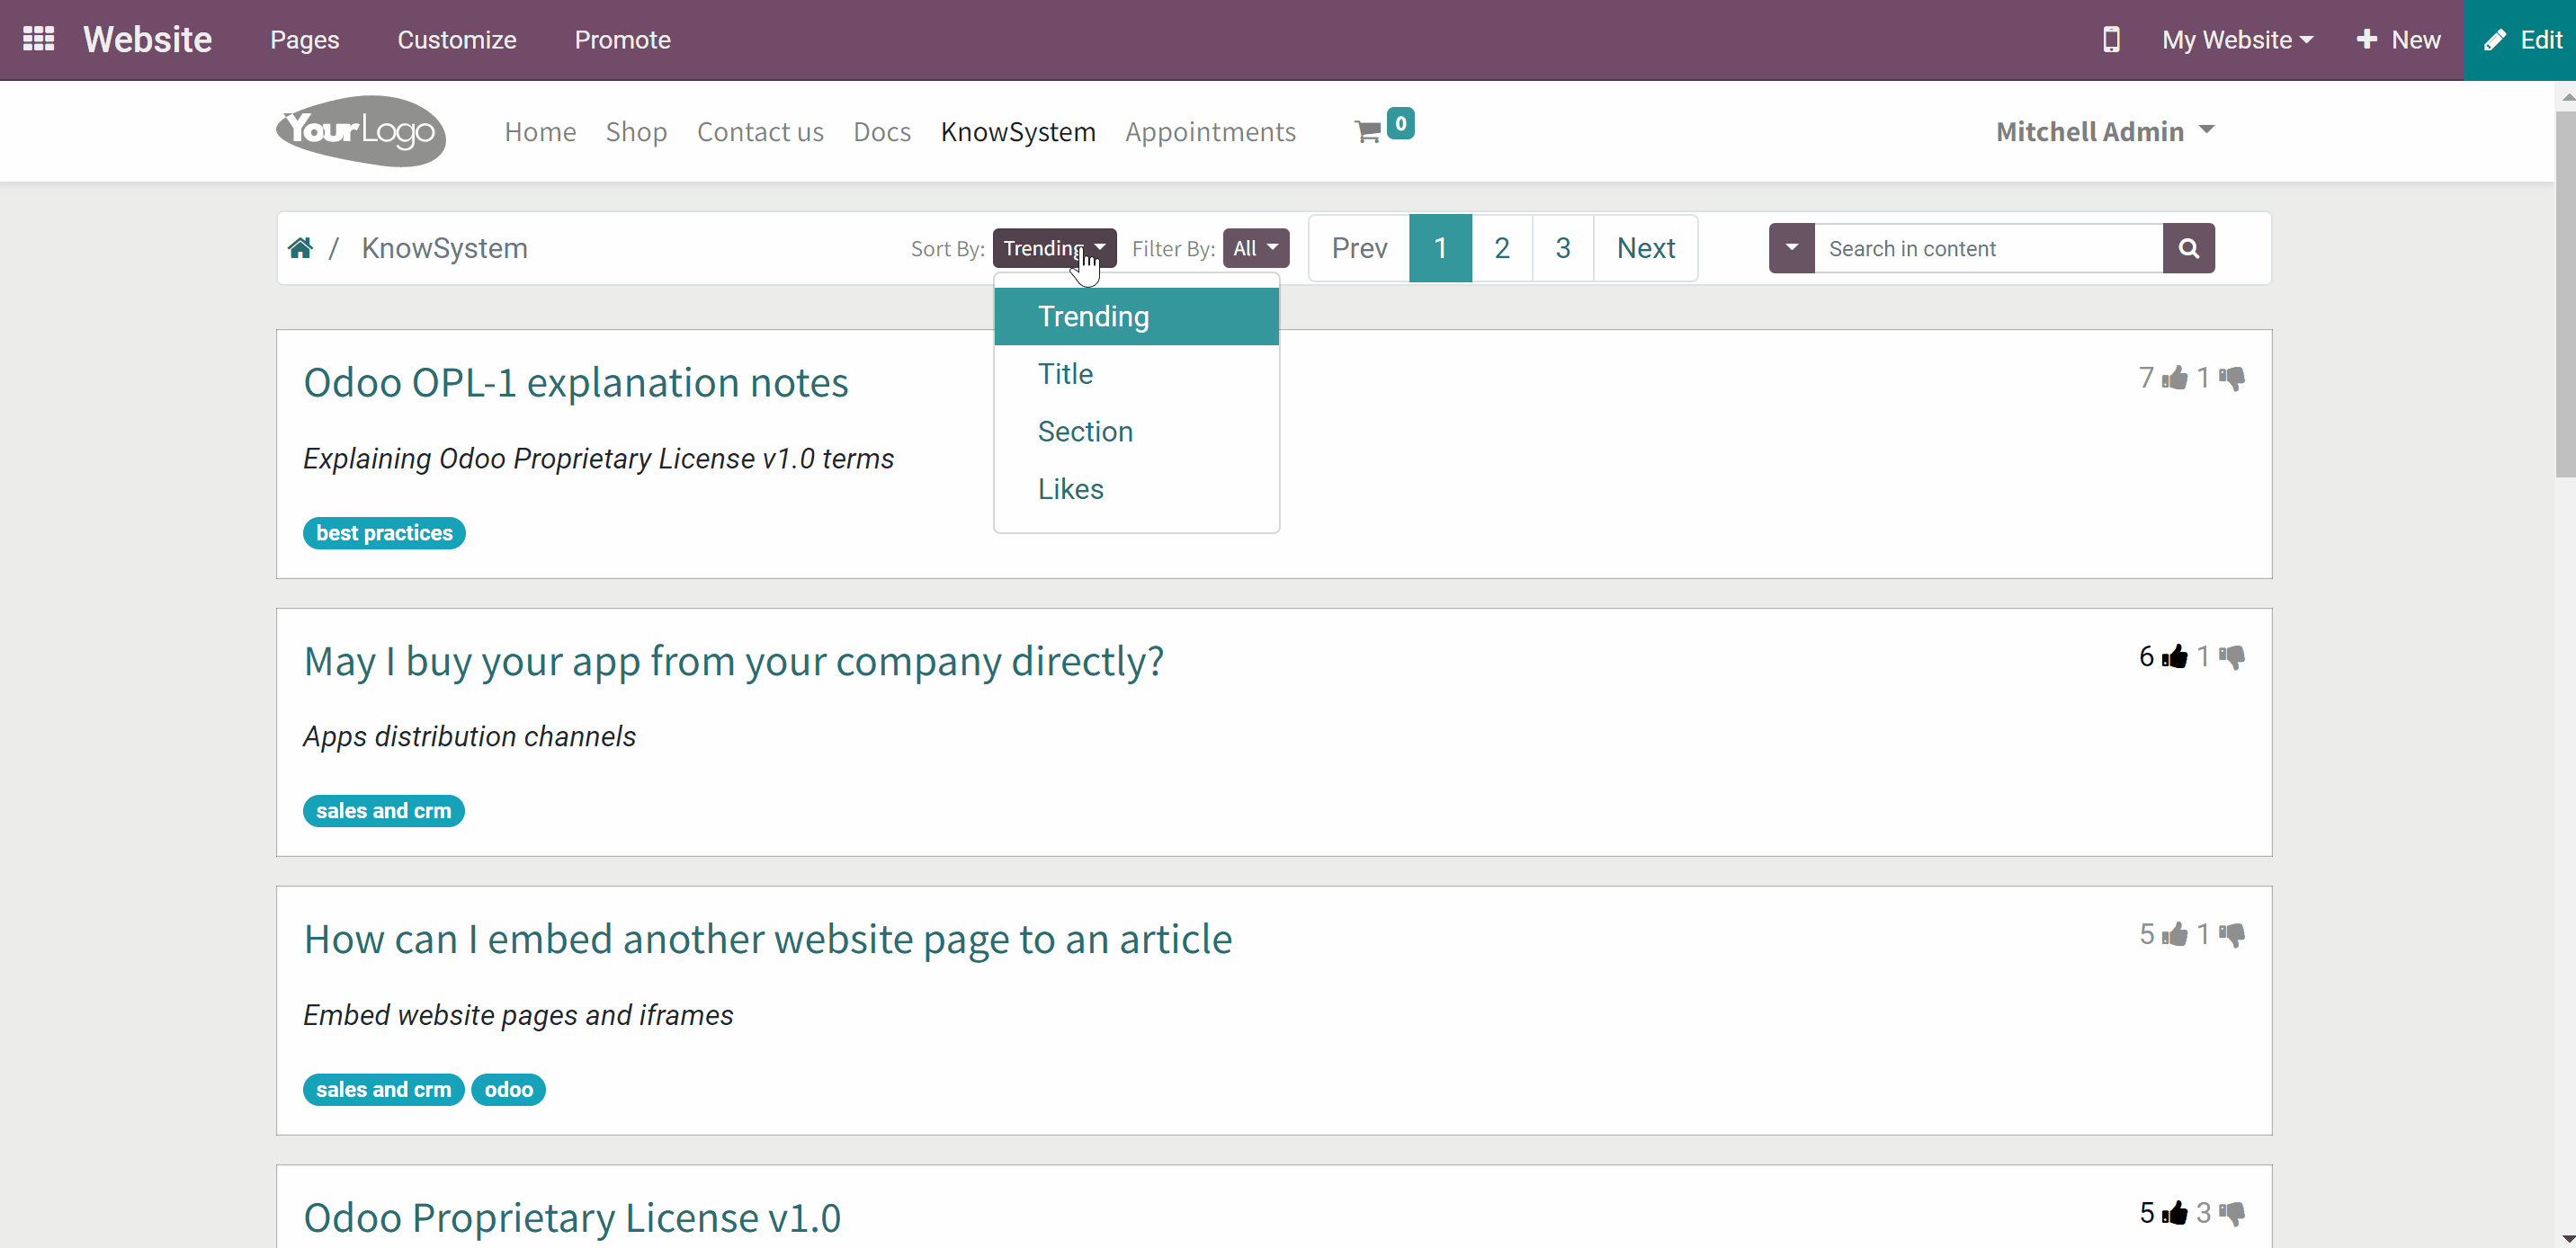Viewport: 2576px width, 1248px height.
Task: Open the apps grid menu icon
Action: [x=38, y=39]
